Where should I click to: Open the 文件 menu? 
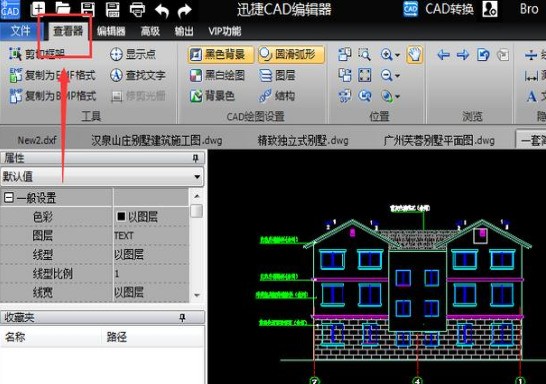21,31
